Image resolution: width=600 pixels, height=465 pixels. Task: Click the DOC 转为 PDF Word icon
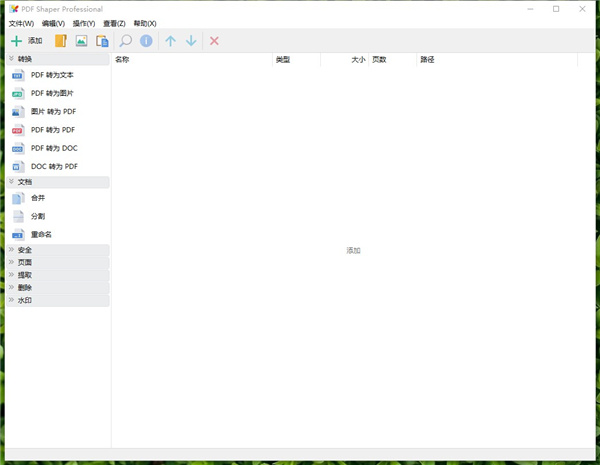pyautogui.click(x=18, y=166)
